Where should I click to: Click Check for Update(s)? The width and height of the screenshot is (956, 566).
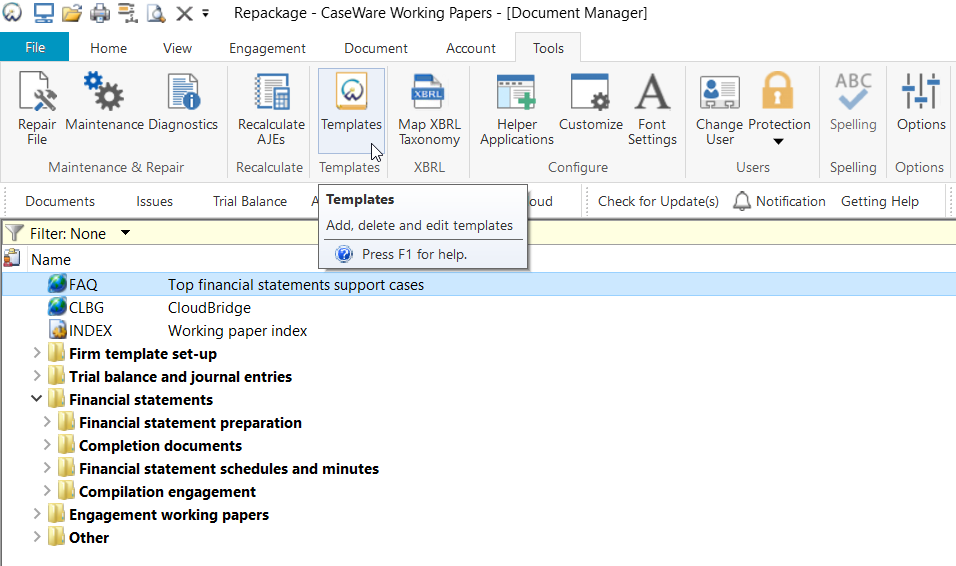click(658, 201)
